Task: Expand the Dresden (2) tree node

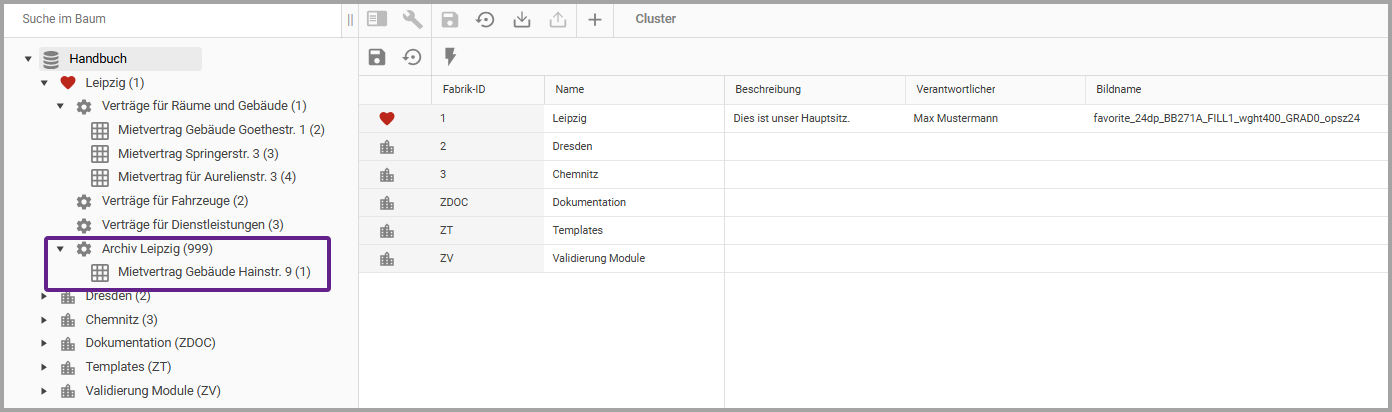Action: (44, 296)
